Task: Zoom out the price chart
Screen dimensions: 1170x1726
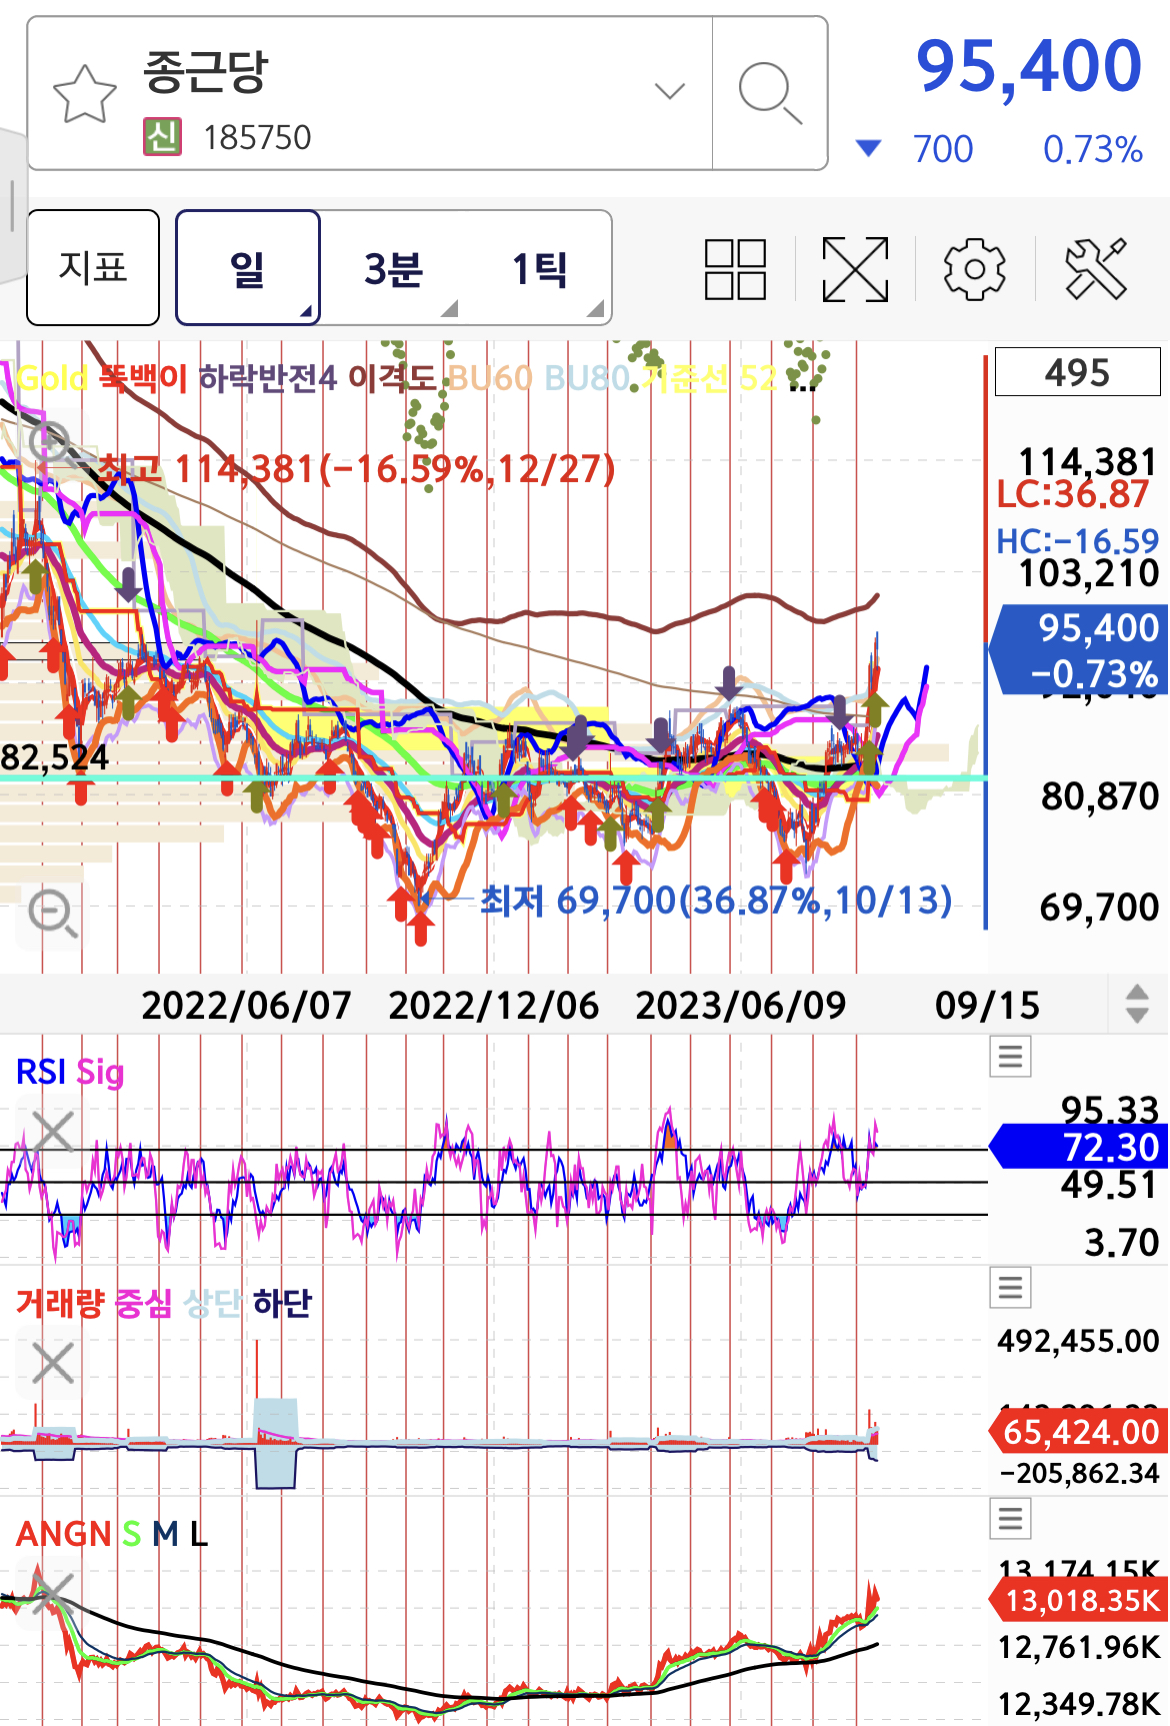Action: [51, 913]
